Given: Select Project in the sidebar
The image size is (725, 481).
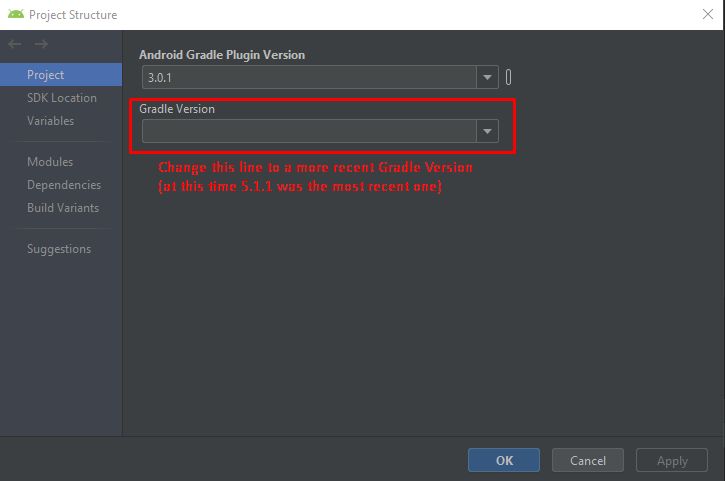Looking at the screenshot, I should 61,74.
